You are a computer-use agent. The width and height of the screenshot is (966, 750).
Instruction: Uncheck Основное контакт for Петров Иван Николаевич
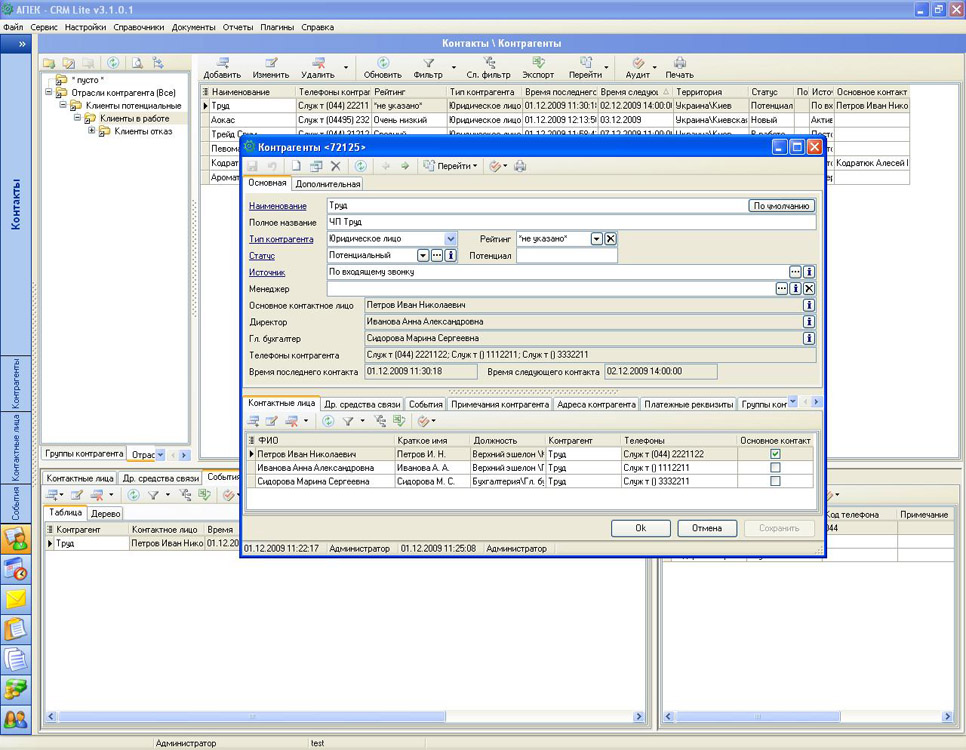click(x=775, y=454)
